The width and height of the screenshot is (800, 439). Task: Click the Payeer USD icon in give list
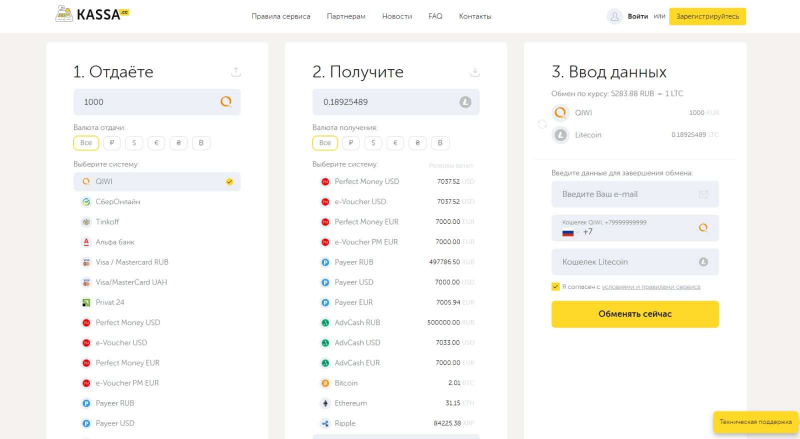pos(86,423)
